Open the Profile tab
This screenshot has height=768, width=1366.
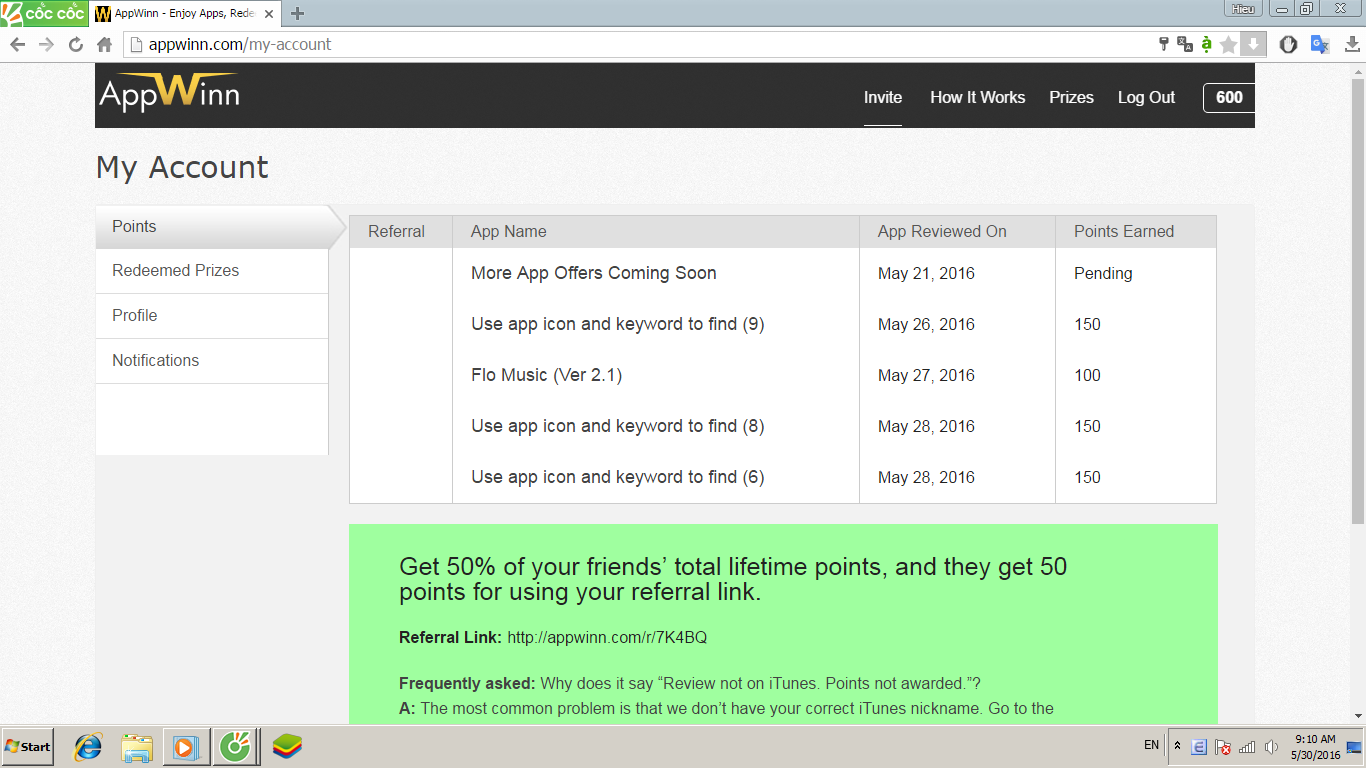[x=212, y=316]
